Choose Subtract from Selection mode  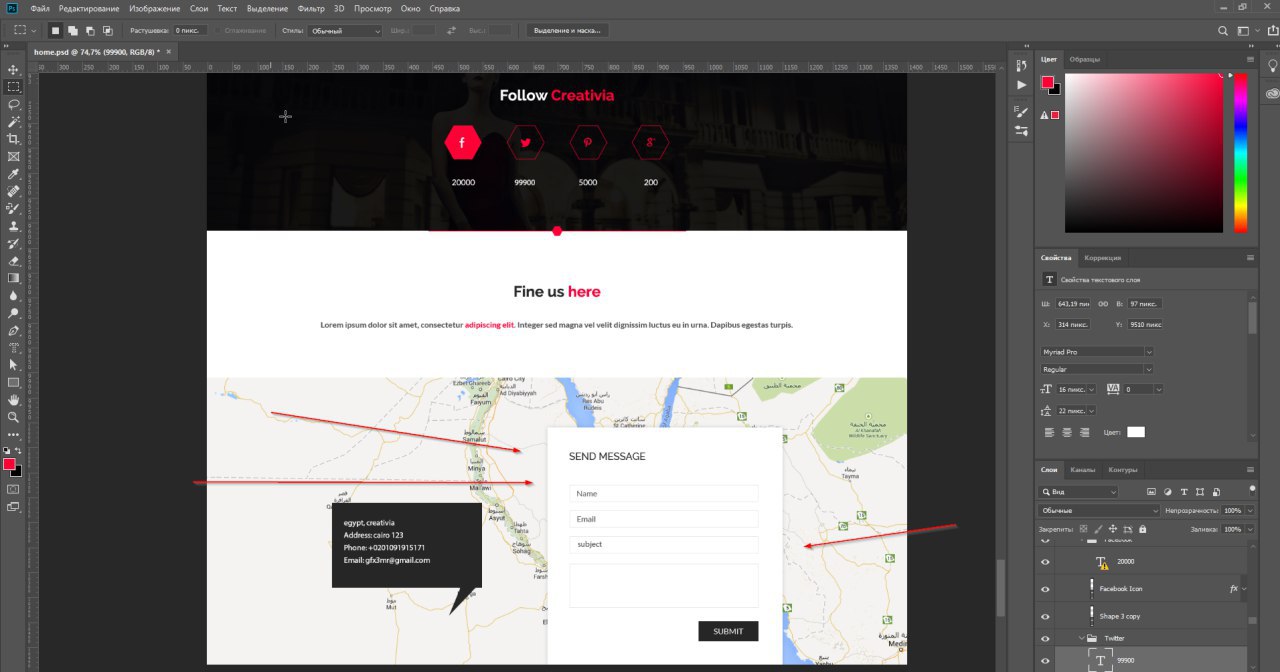(90, 31)
